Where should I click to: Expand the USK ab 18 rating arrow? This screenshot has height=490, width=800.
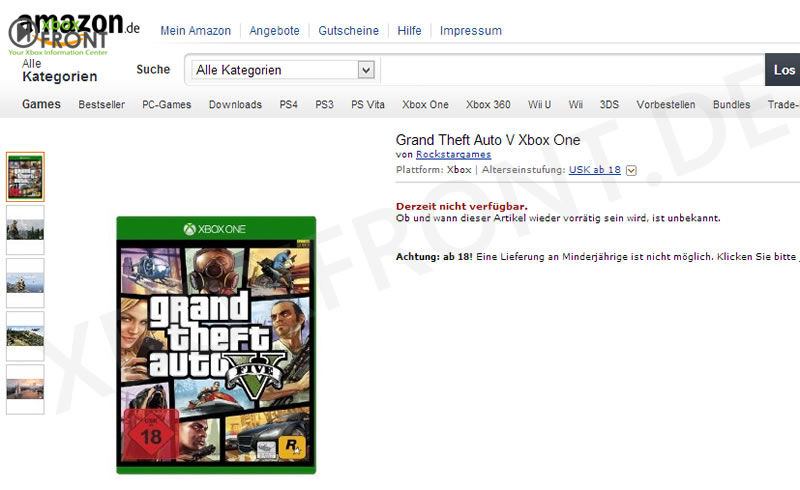631,170
